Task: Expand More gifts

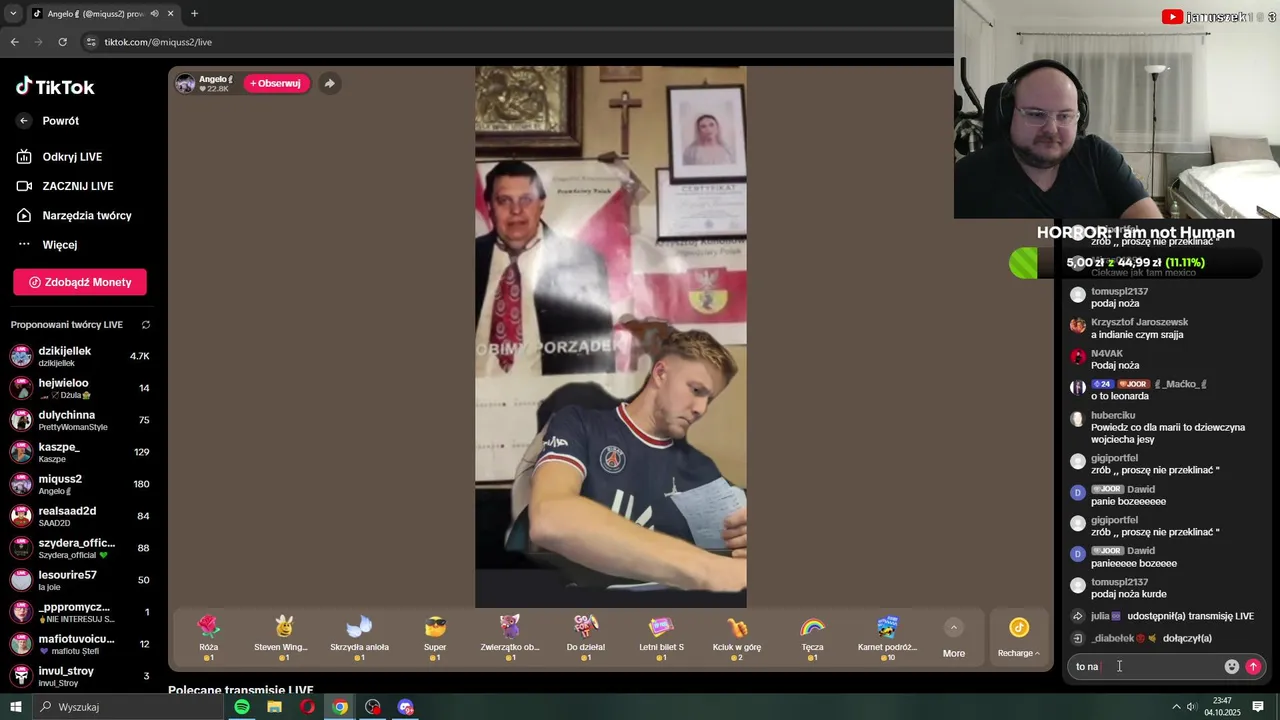Action: coord(954,638)
